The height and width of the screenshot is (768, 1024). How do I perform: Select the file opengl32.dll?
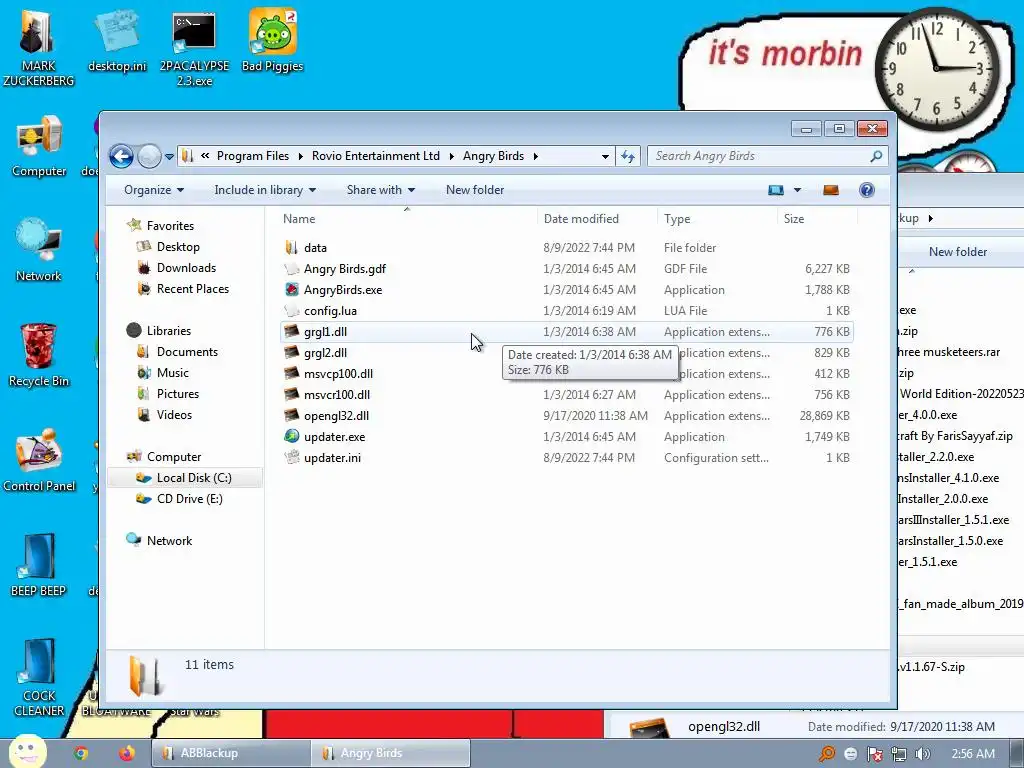coord(336,415)
